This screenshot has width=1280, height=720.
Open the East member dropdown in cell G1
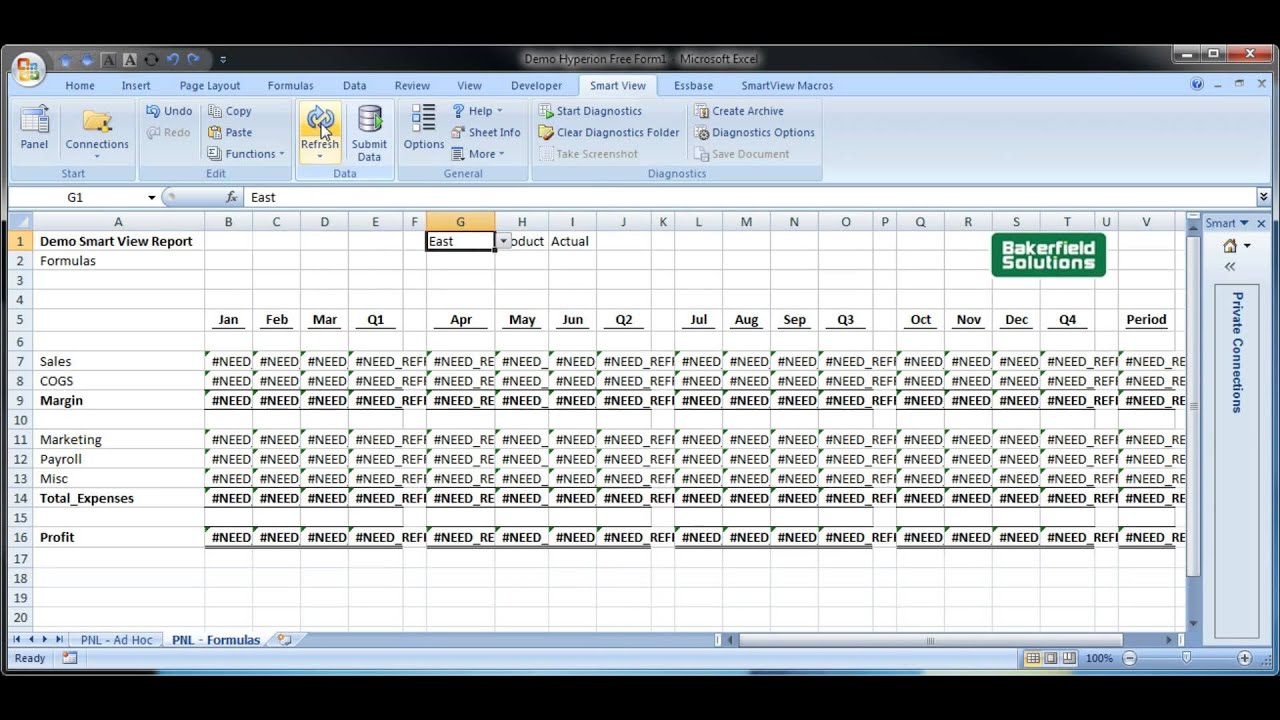tap(504, 241)
